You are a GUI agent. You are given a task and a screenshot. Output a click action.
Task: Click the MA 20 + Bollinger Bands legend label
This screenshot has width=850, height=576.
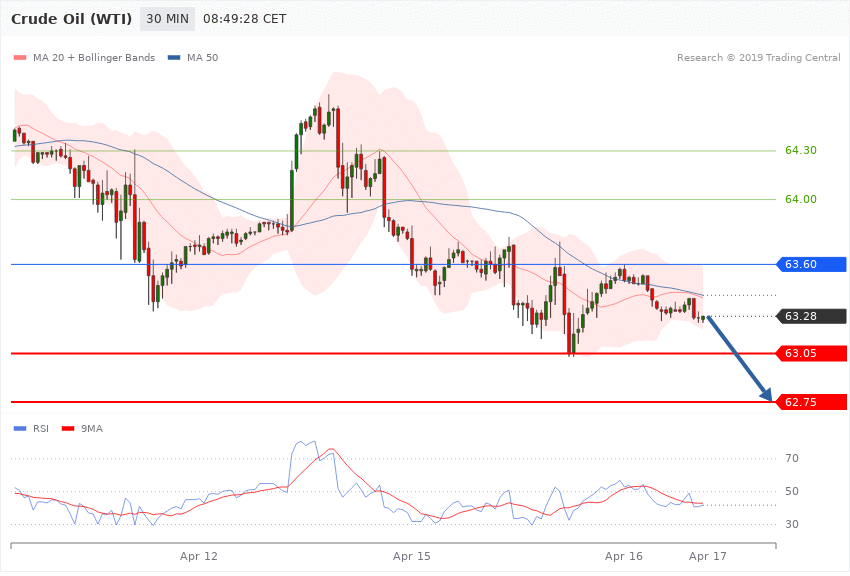point(94,57)
